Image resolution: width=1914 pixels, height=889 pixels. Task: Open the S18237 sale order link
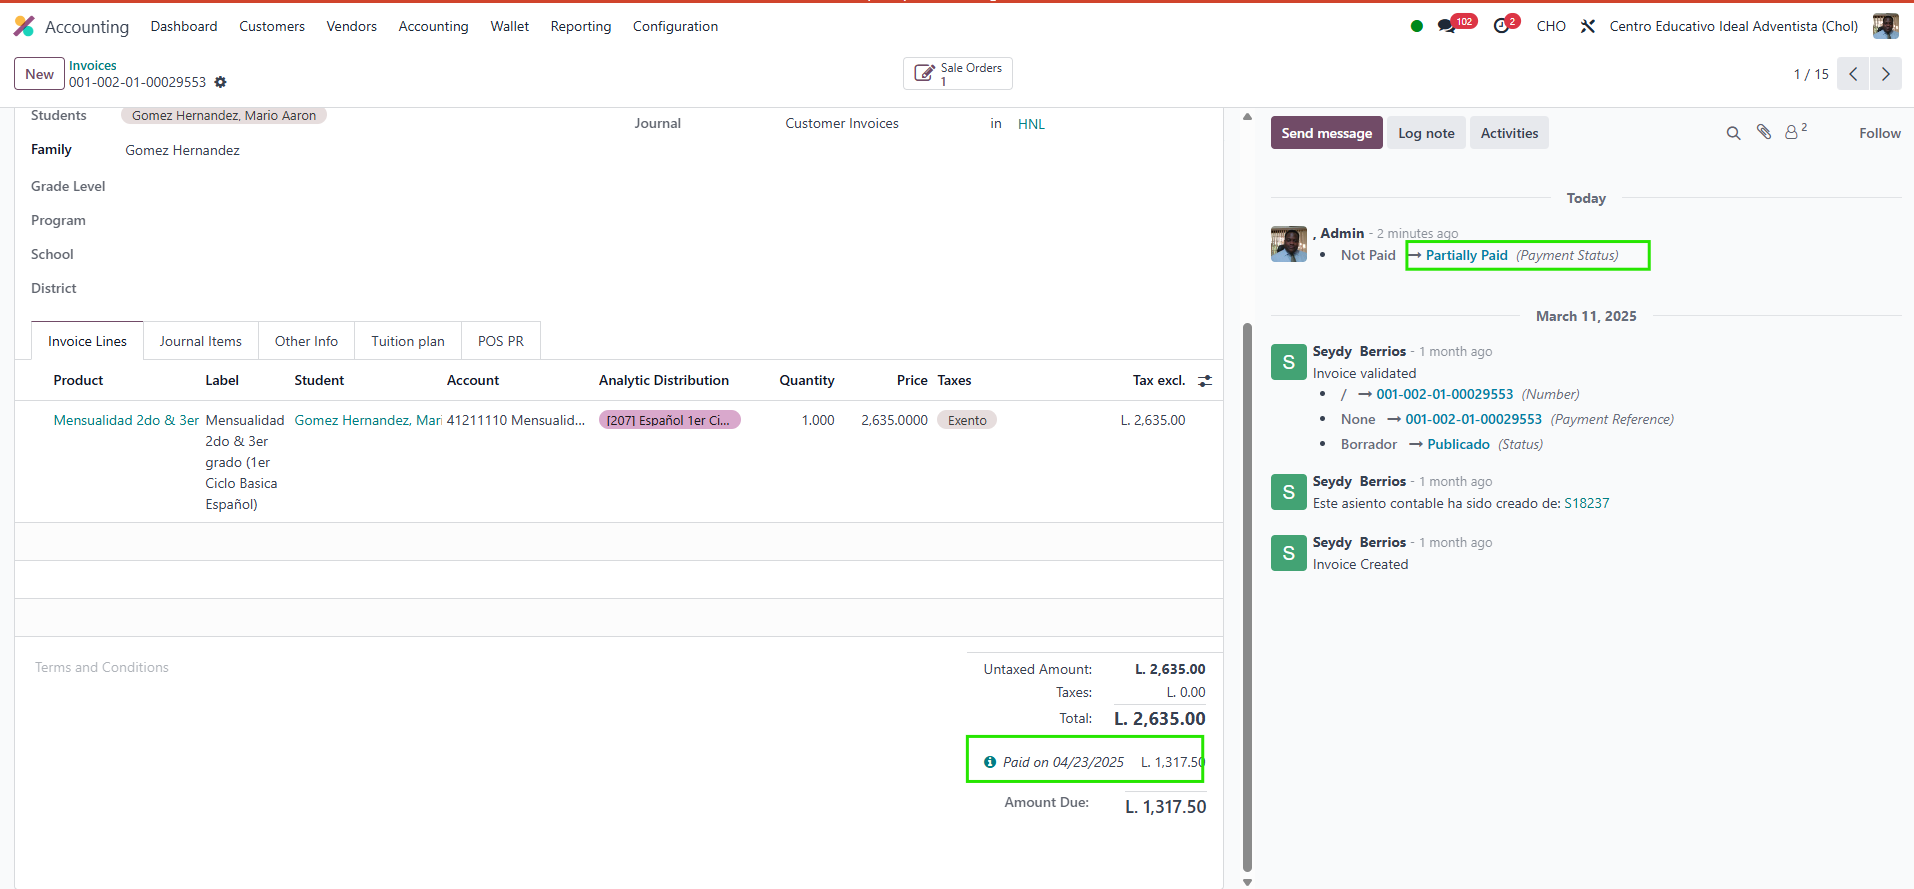(1586, 503)
